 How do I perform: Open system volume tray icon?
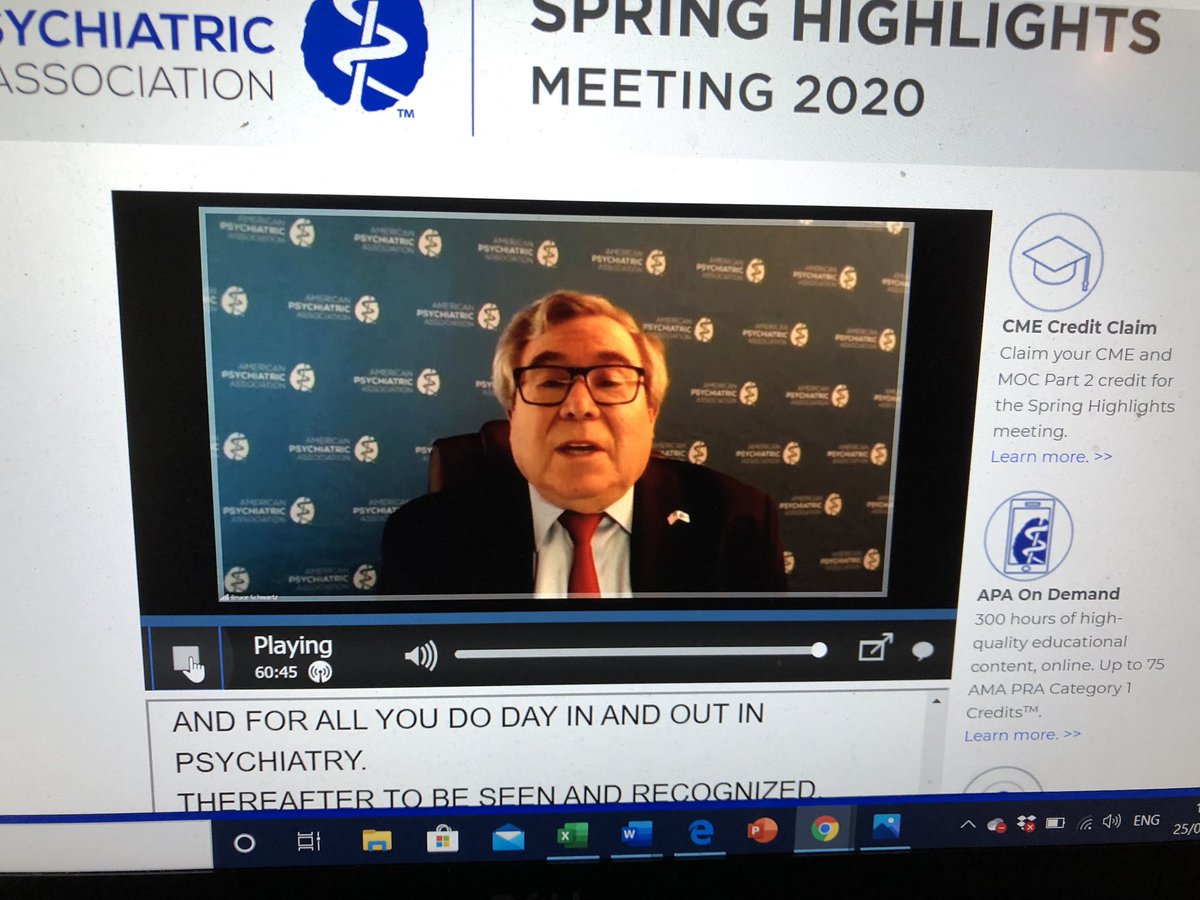(x=1110, y=822)
